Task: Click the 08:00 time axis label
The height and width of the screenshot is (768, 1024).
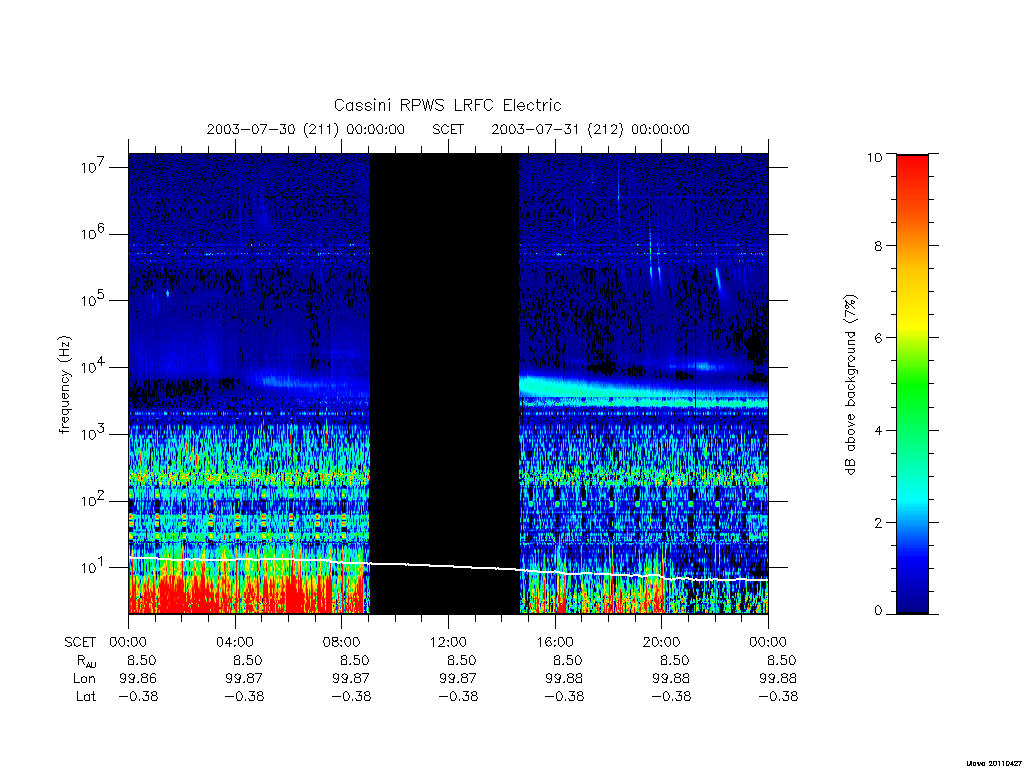Action: pyautogui.click(x=342, y=642)
